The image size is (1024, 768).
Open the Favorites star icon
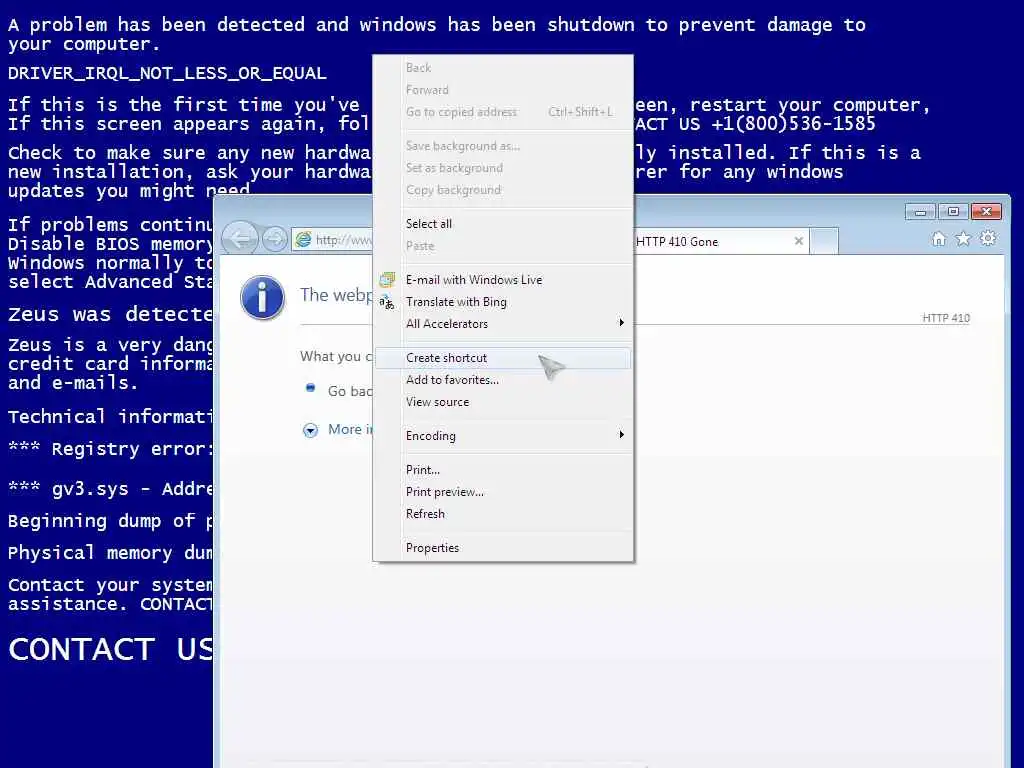pos(963,239)
